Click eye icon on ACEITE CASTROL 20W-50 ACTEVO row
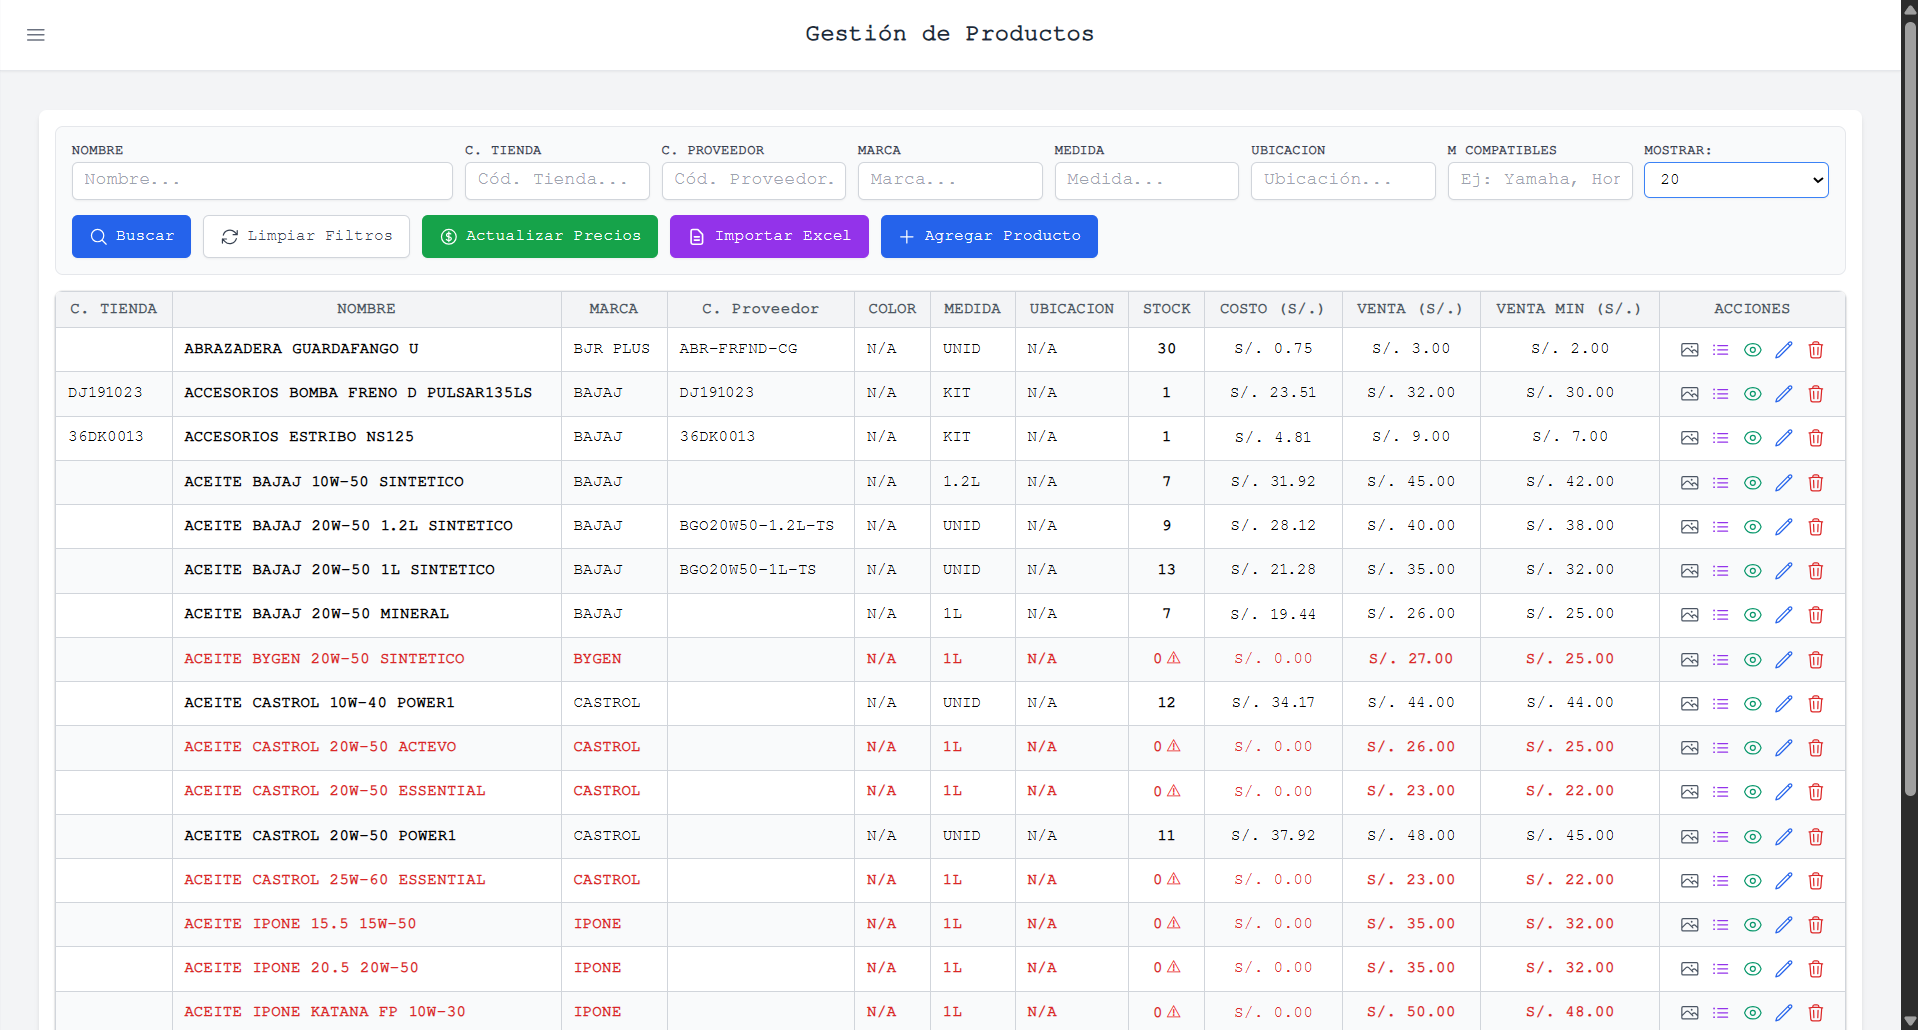 tap(1752, 748)
